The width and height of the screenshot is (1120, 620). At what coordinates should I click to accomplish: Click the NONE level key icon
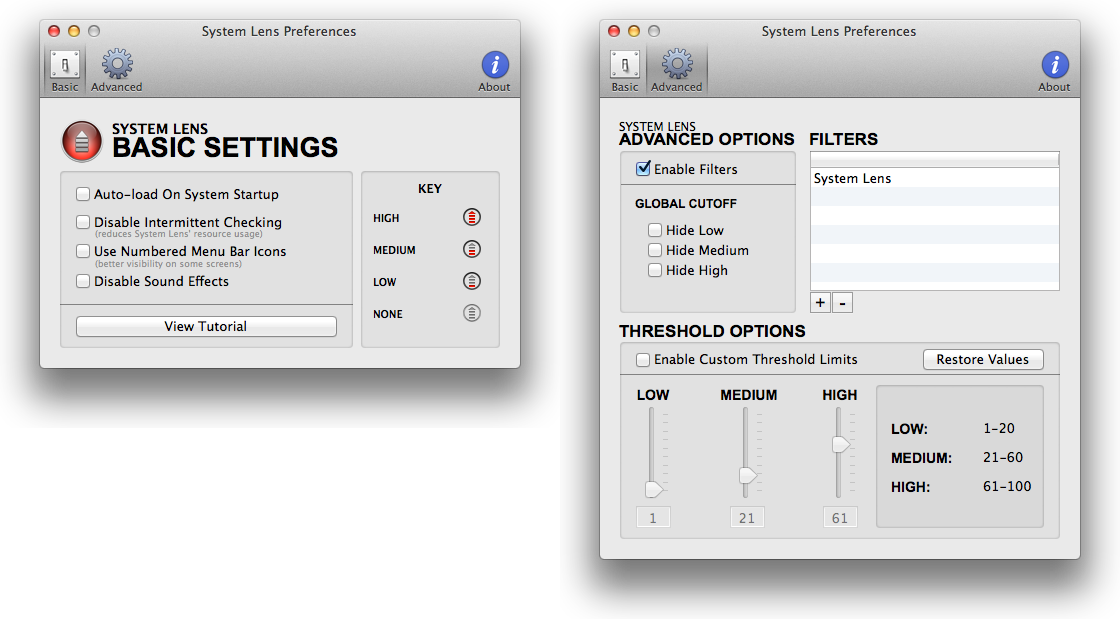(472, 313)
